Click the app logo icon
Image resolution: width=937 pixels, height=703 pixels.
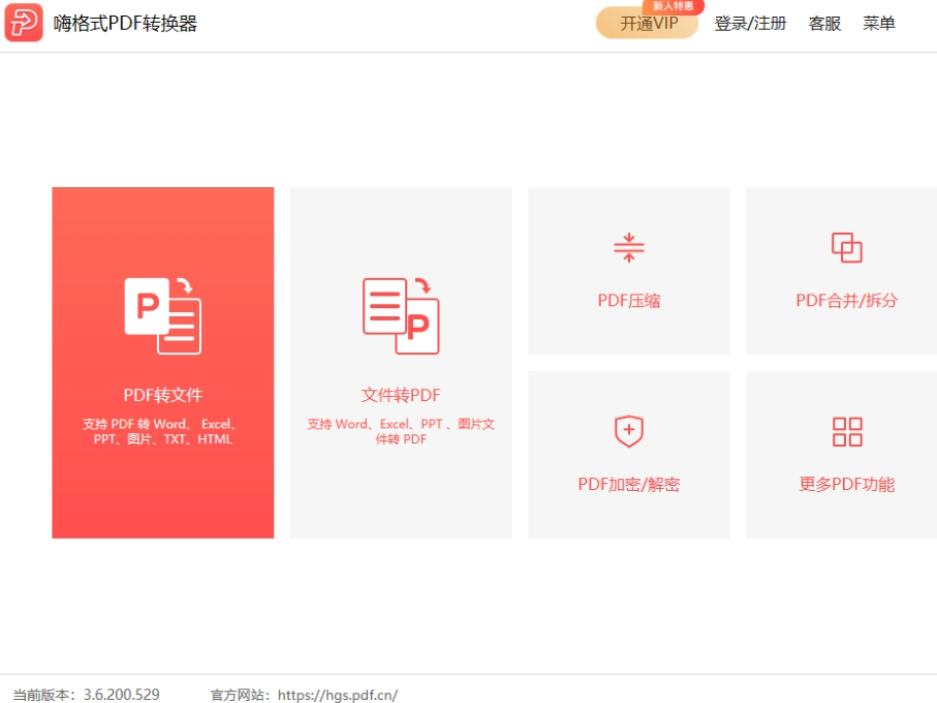(x=24, y=23)
